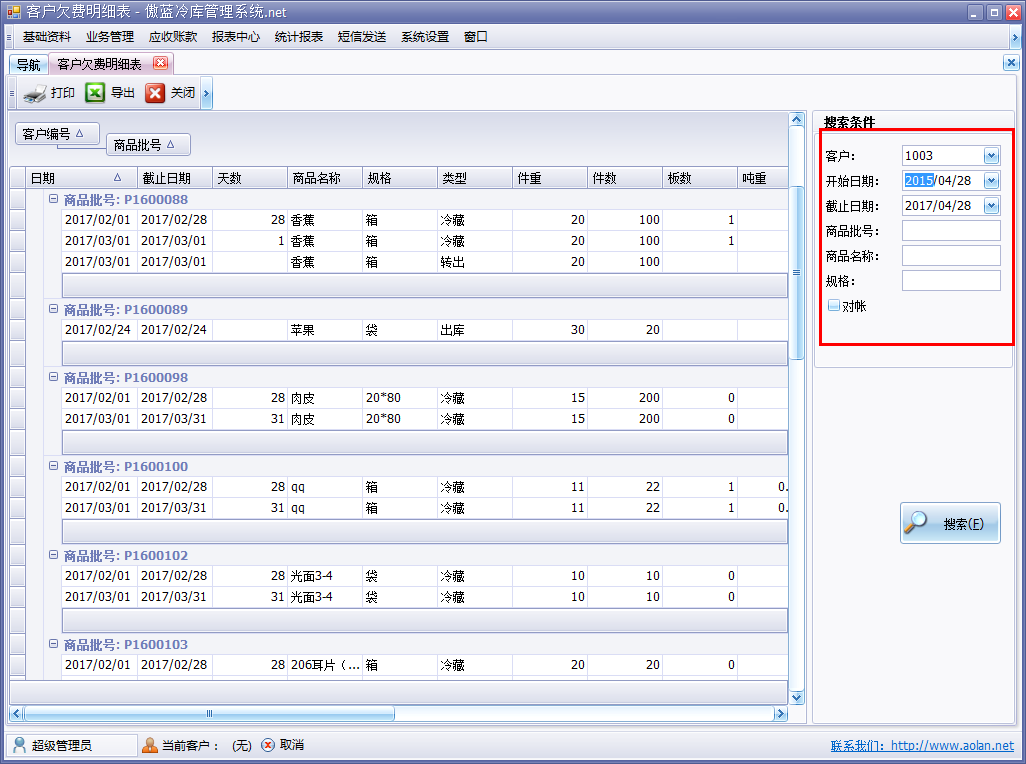Open the 截止日期 date picker dropdown
The image size is (1026, 764).
click(x=991, y=206)
